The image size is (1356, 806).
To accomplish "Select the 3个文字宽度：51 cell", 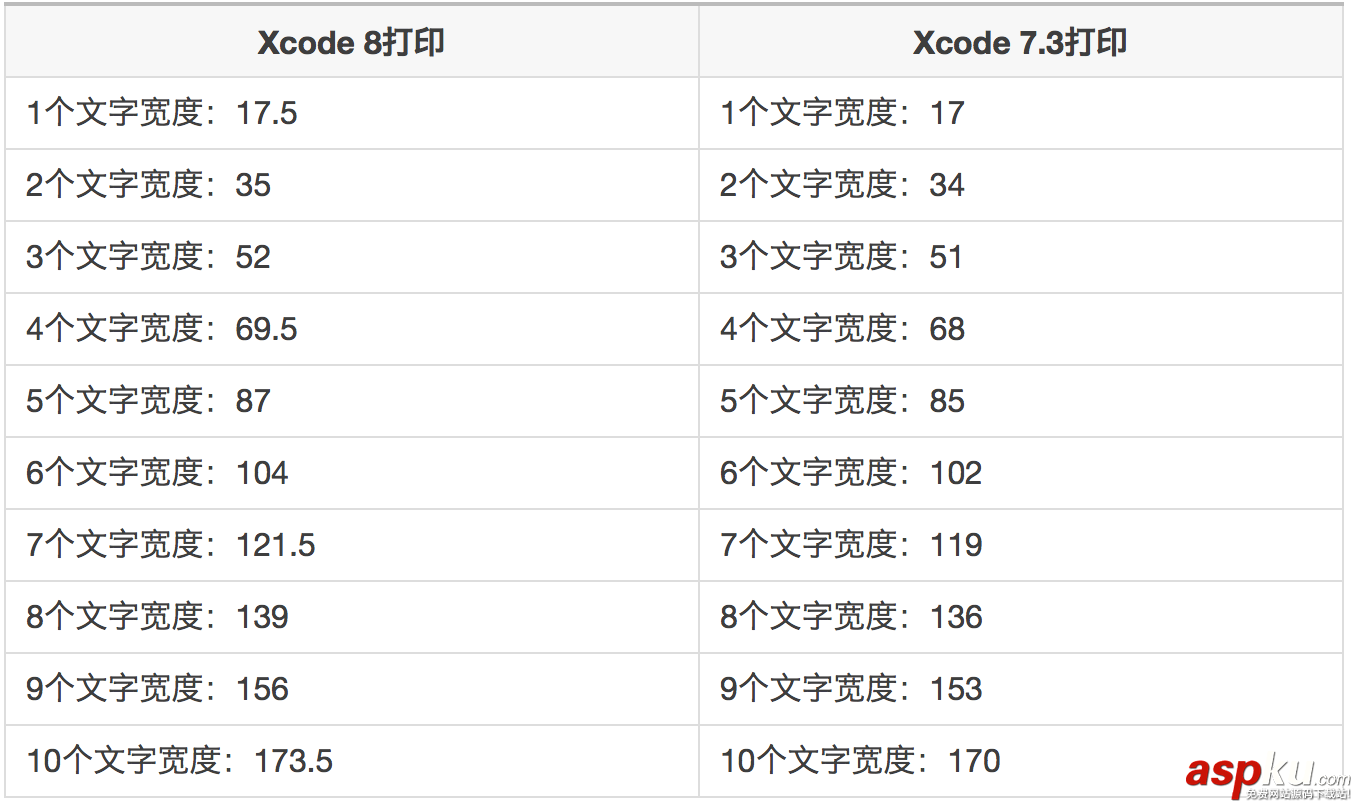I will click(841, 257).
